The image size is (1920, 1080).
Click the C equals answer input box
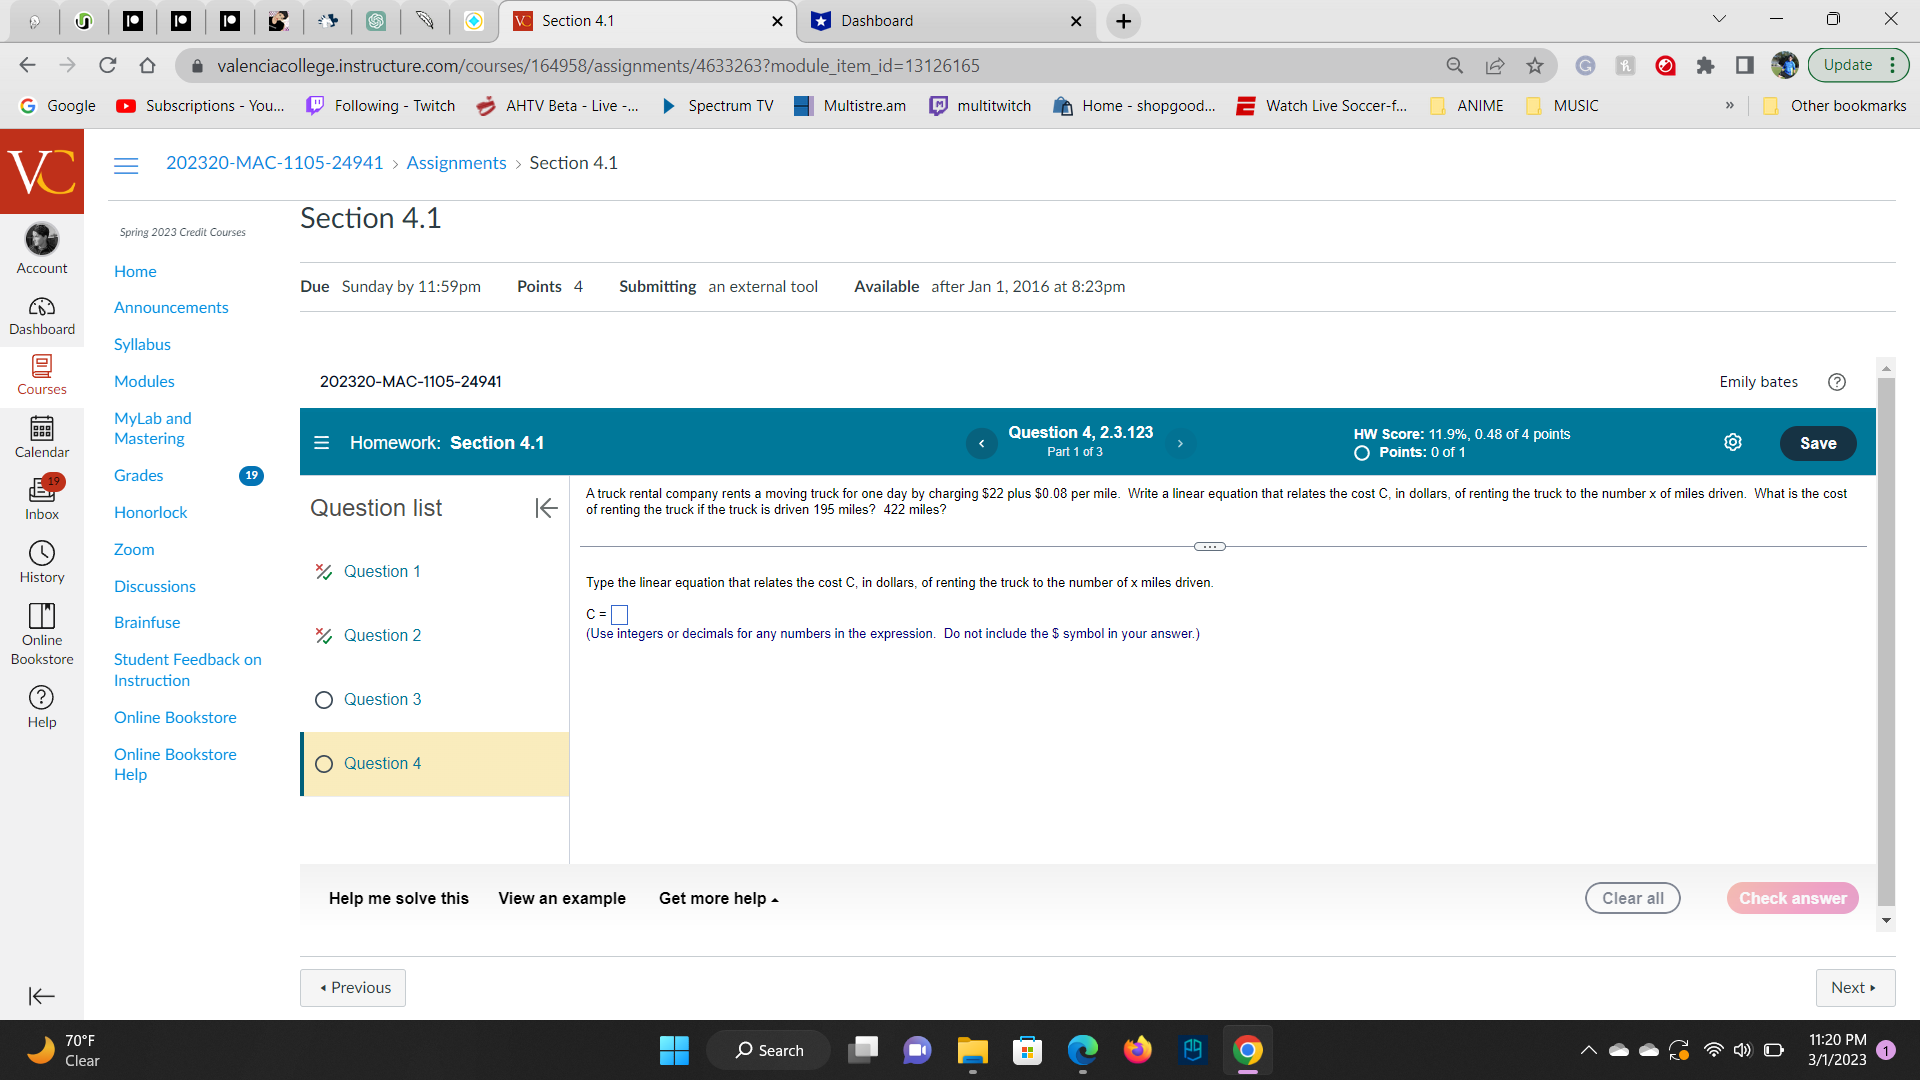tap(620, 614)
